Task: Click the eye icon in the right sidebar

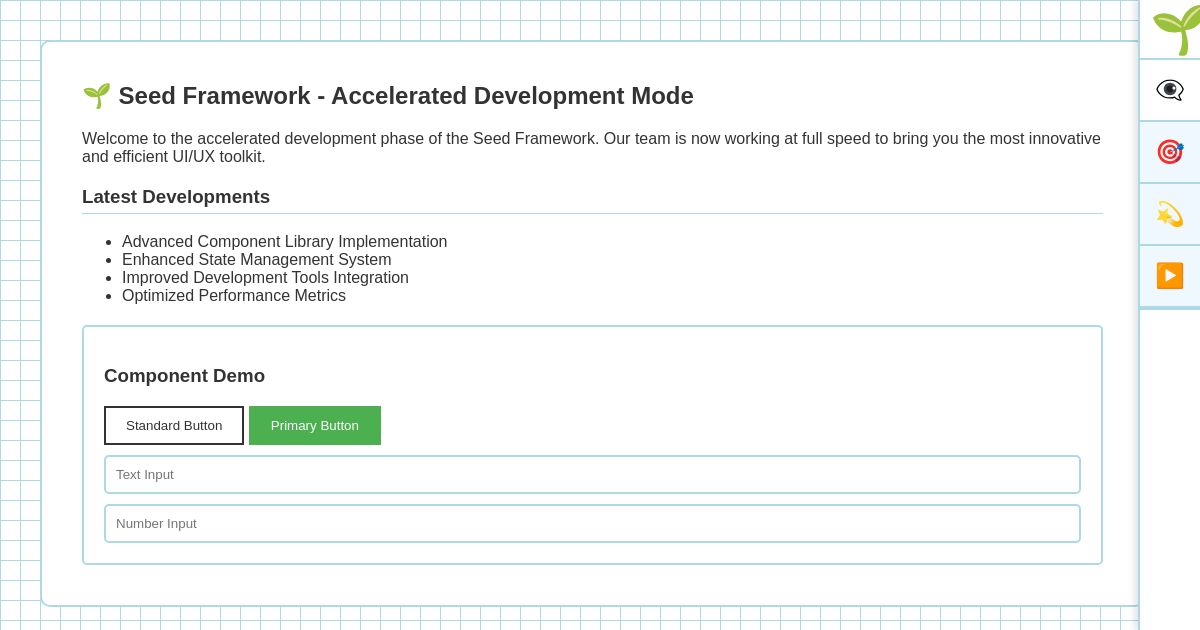Action: 1170,90
